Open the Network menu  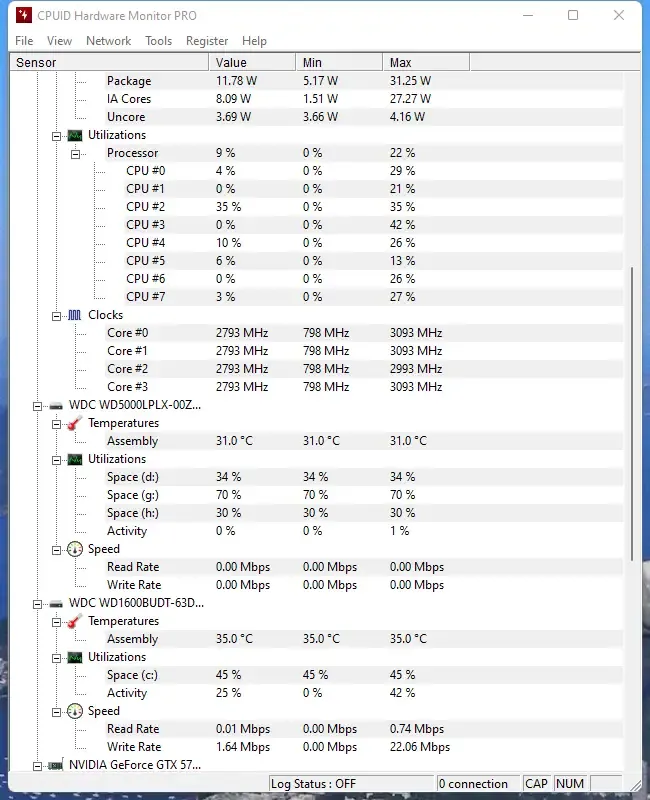[x=108, y=41]
